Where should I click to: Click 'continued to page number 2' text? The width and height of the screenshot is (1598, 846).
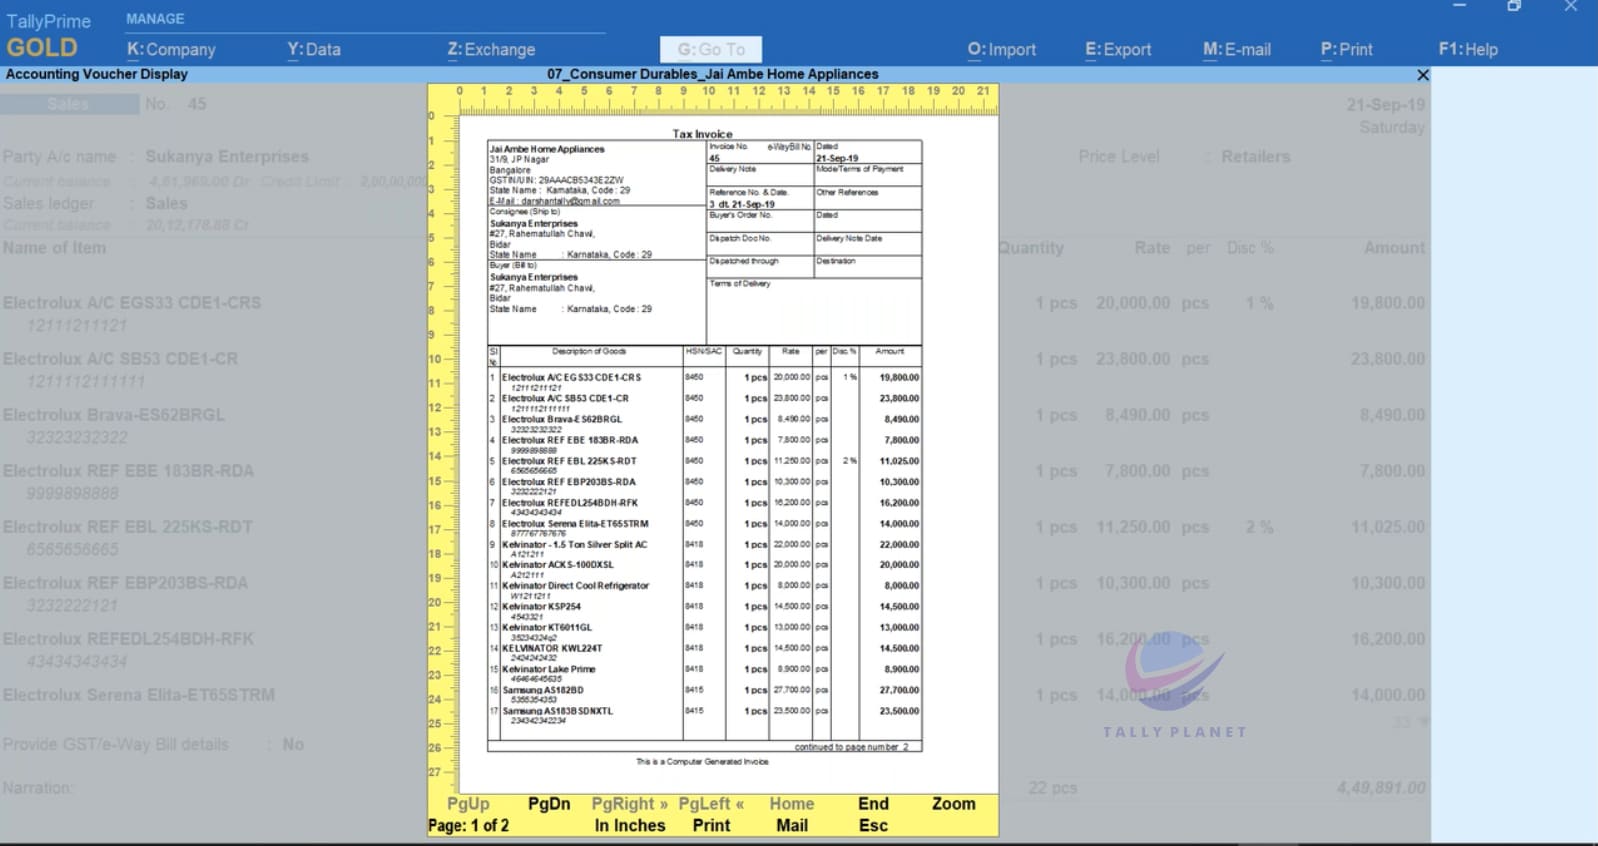tap(852, 747)
